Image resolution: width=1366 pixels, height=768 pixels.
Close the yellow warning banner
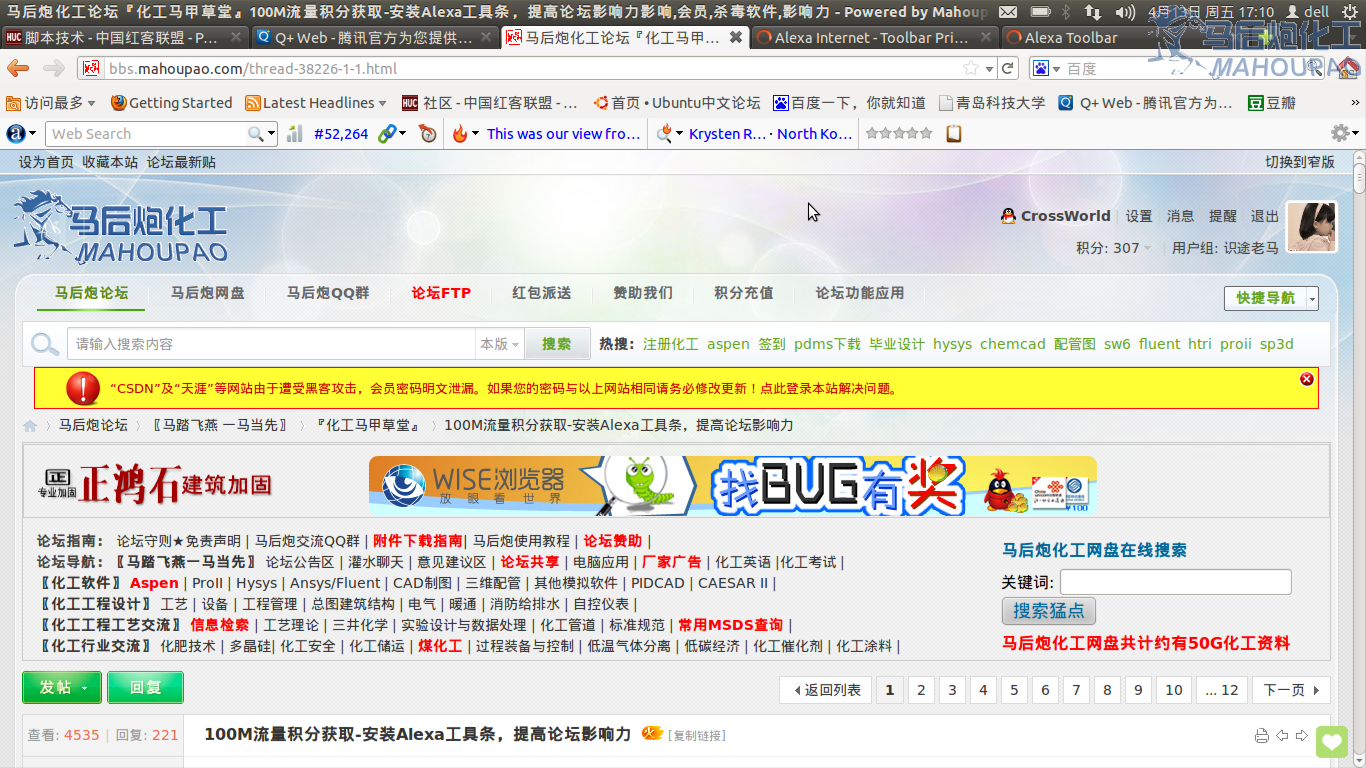[x=1306, y=379]
